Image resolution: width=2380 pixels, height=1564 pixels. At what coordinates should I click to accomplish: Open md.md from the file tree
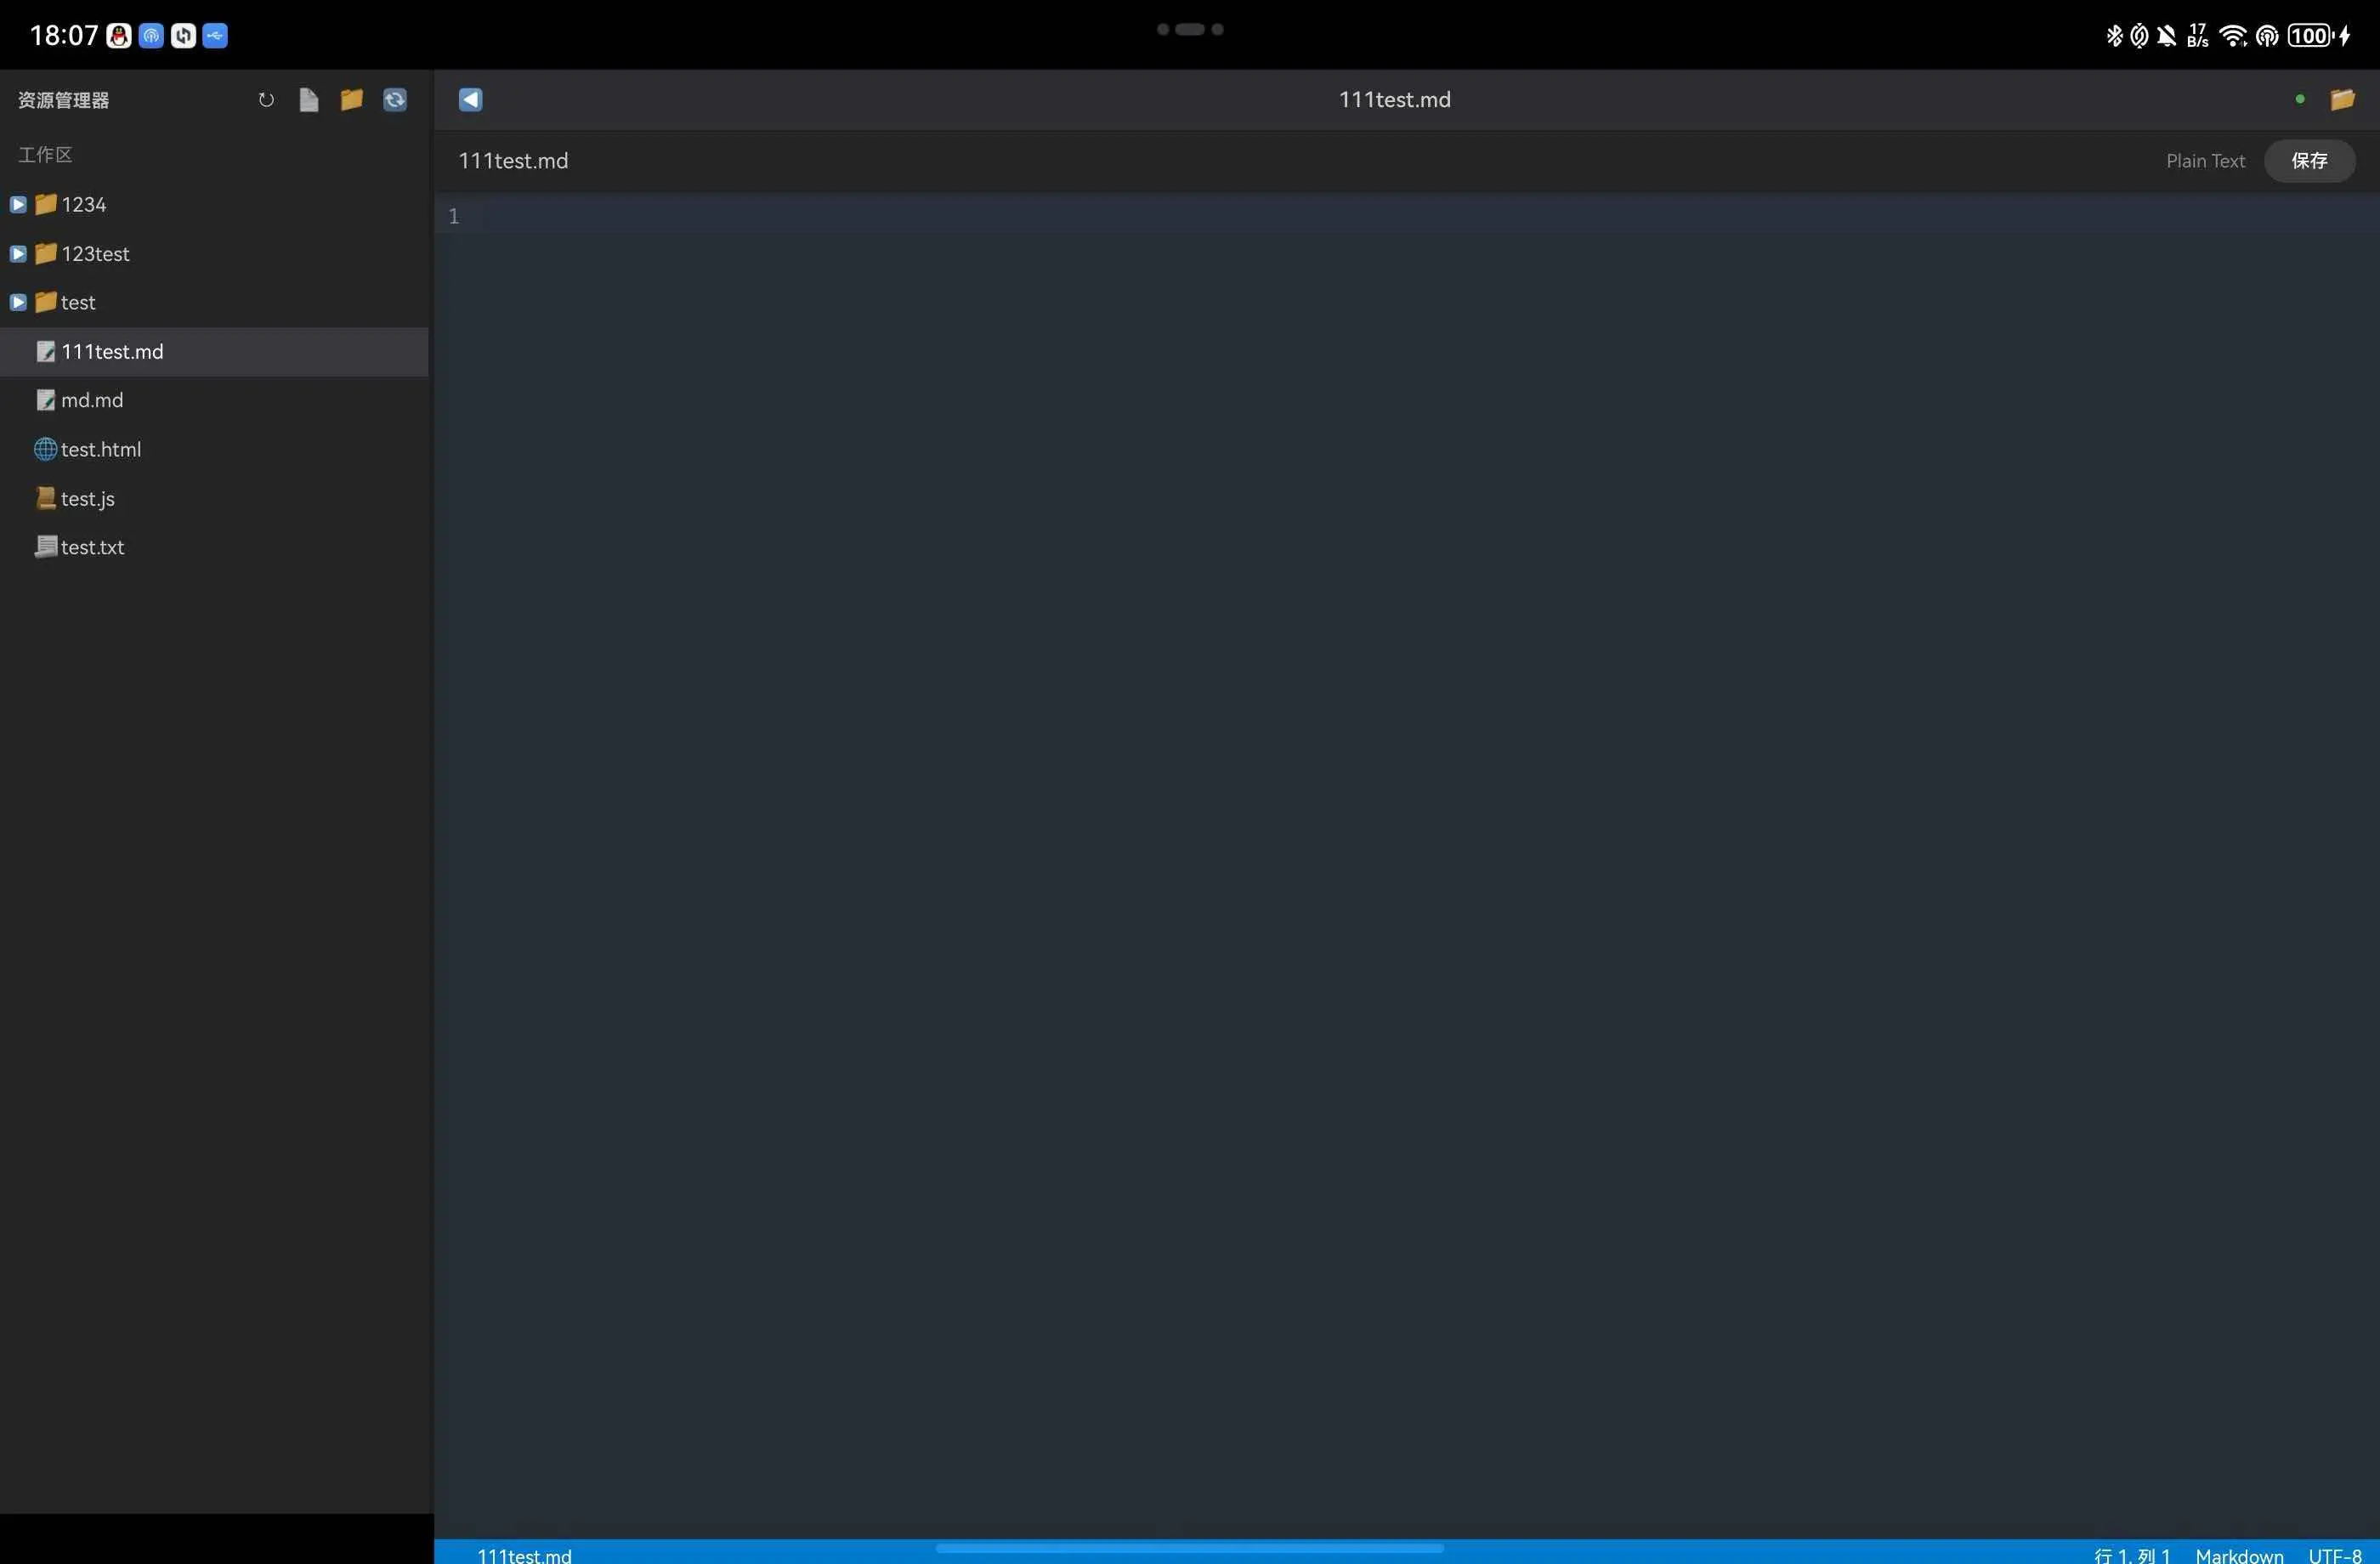point(92,401)
